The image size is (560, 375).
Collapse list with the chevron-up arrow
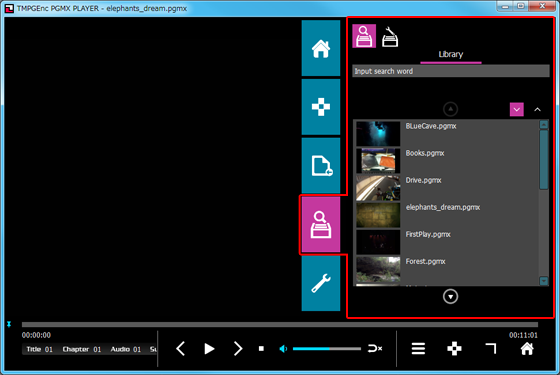coord(537,110)
